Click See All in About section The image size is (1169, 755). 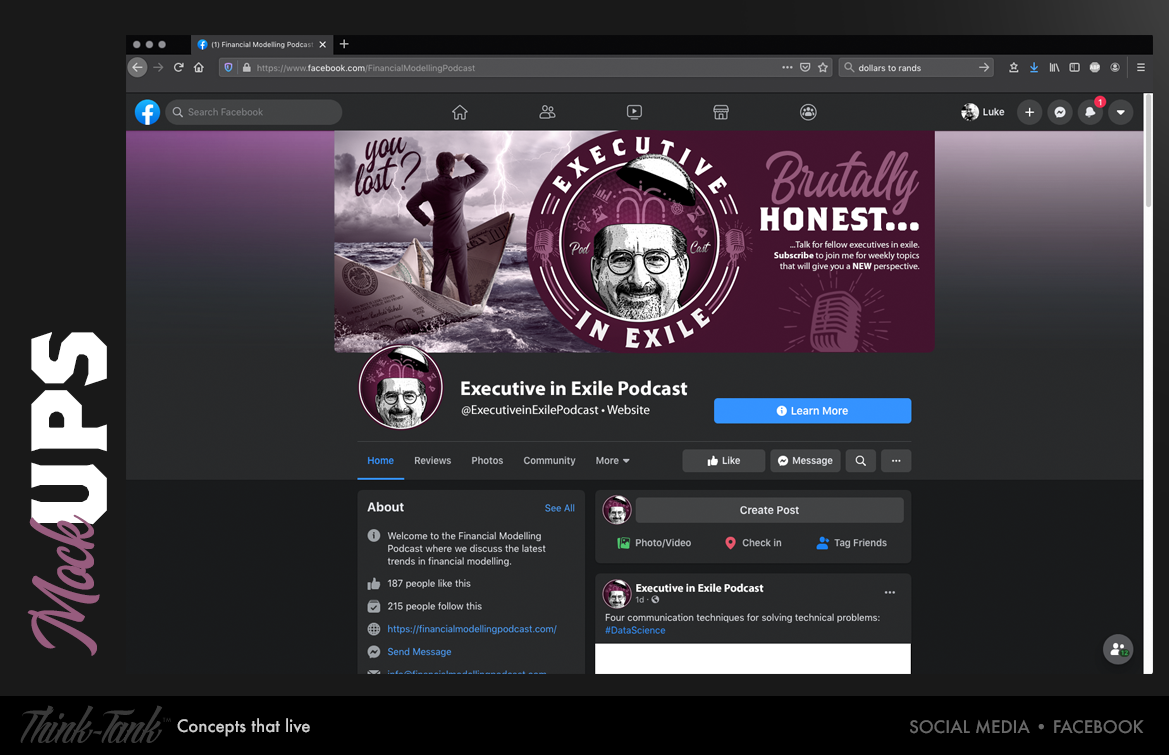click(x=559, y=508)
